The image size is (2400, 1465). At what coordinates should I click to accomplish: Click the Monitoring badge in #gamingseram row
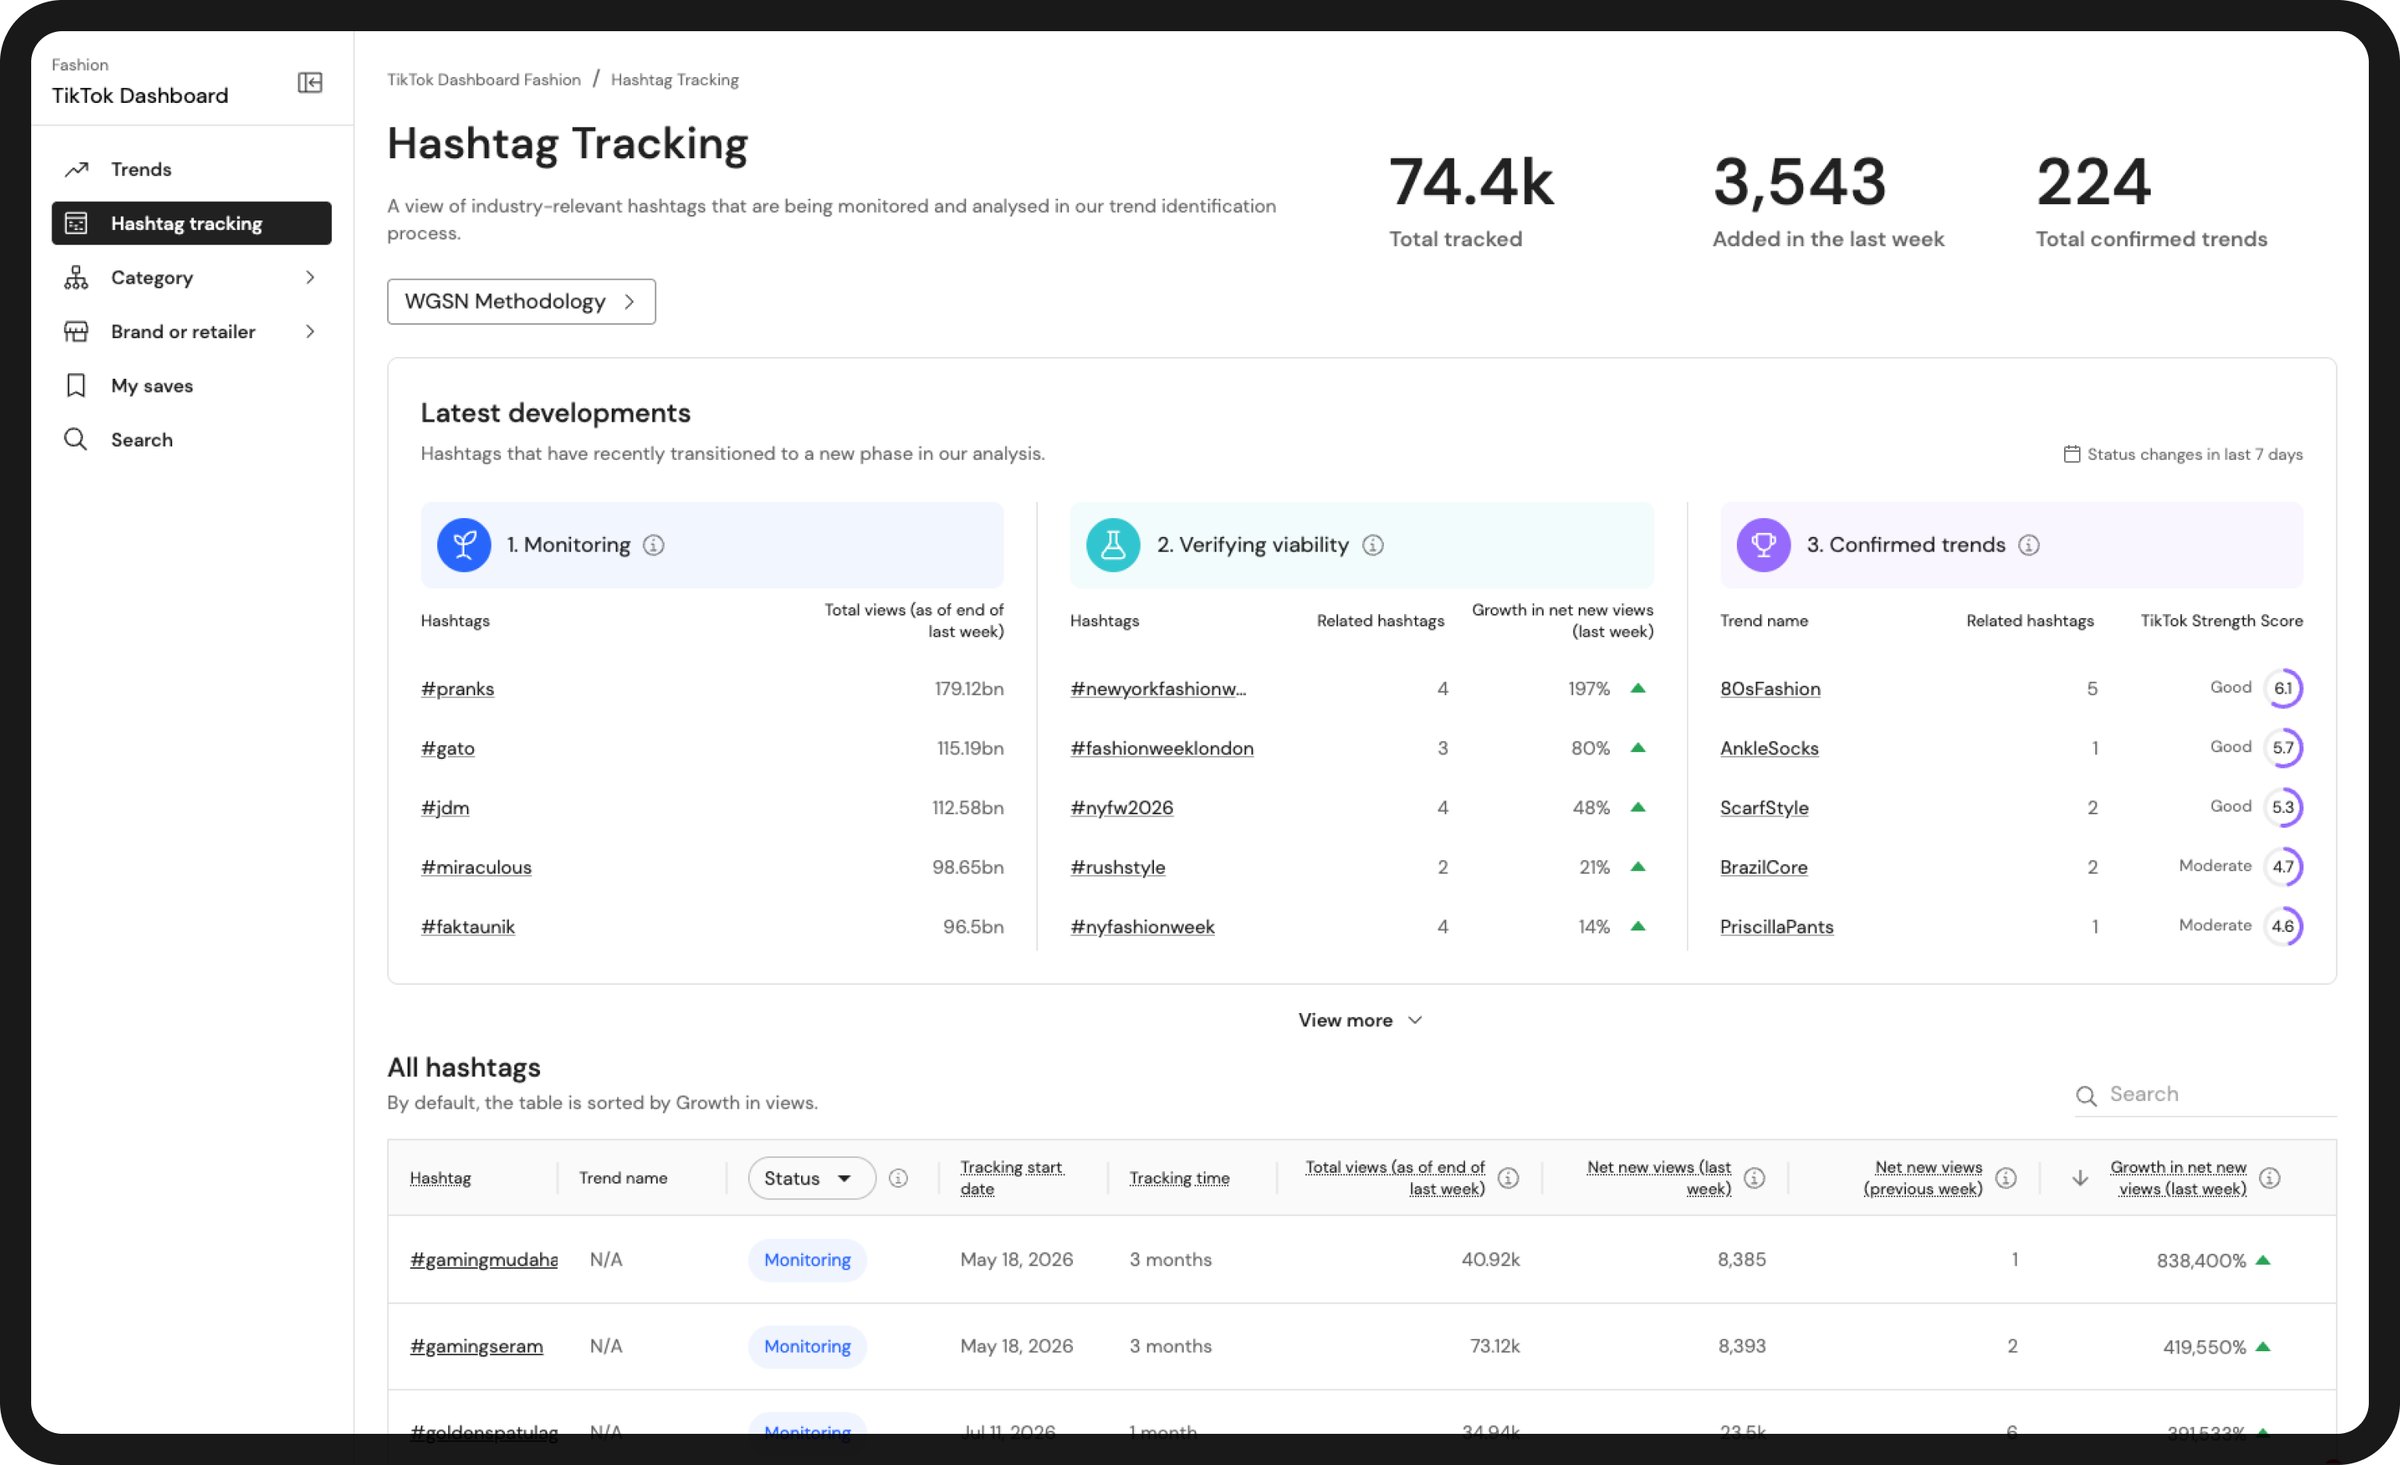pyautogui.click(x=807, y=1346)
